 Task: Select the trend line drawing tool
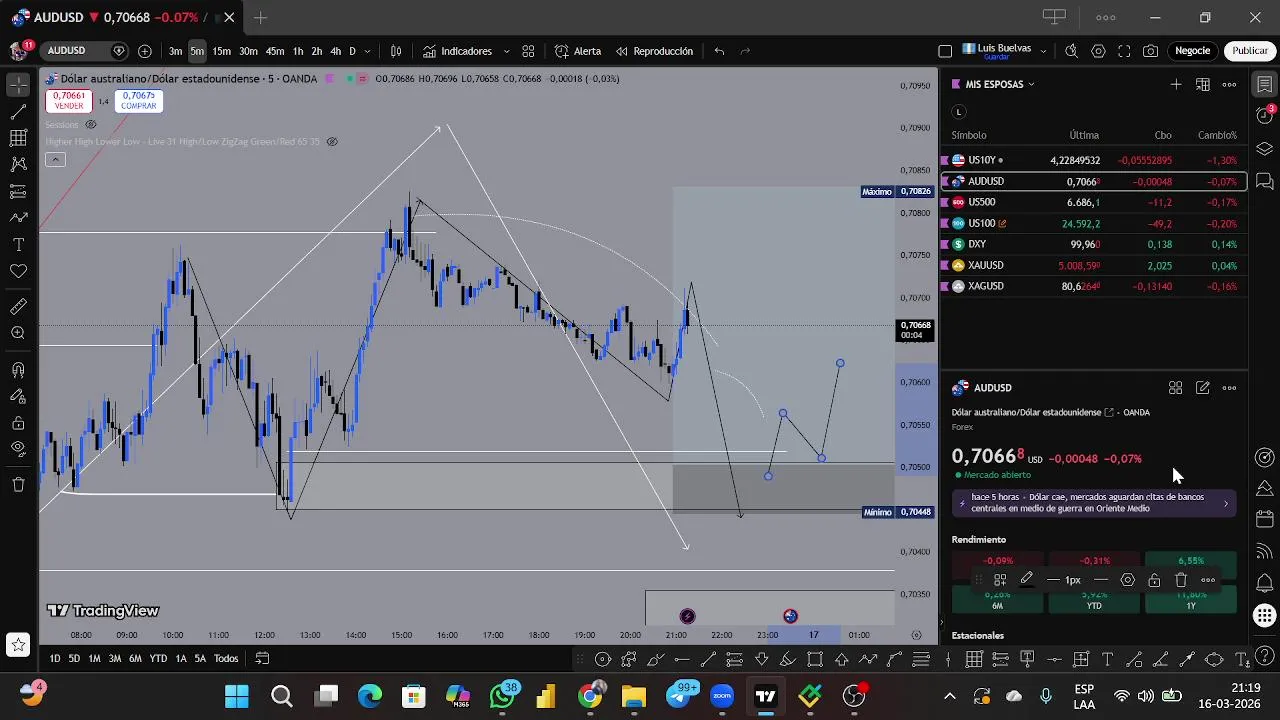[x=18, y=112]
